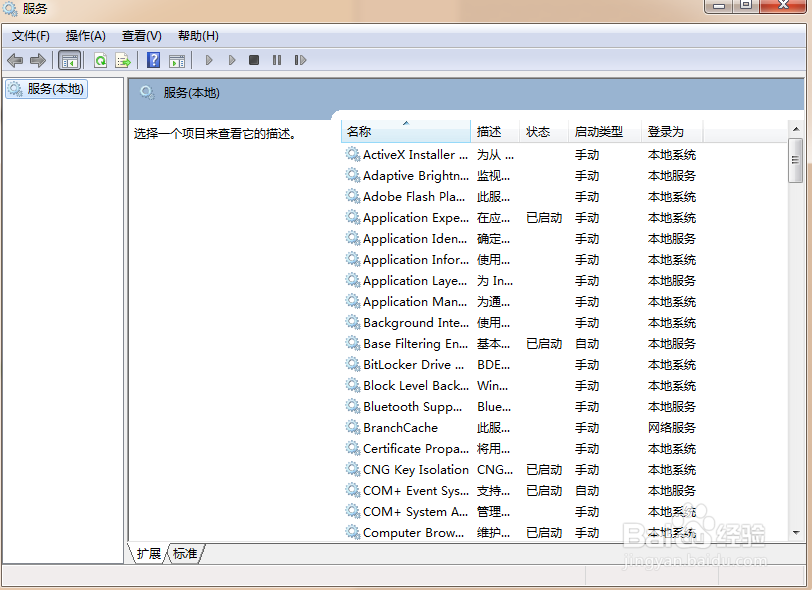The image size is (812, 590).
Task: Click the Stop Service square icon
Action: 255,60
